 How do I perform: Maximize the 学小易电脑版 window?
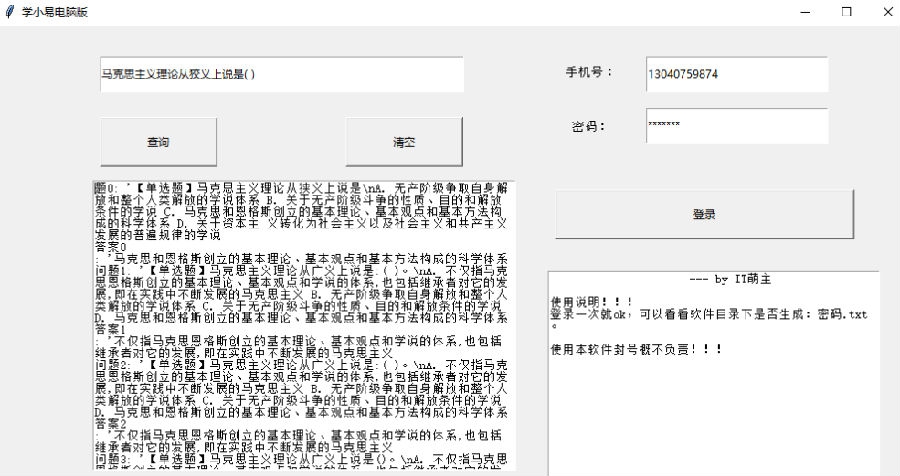[847, 11]
